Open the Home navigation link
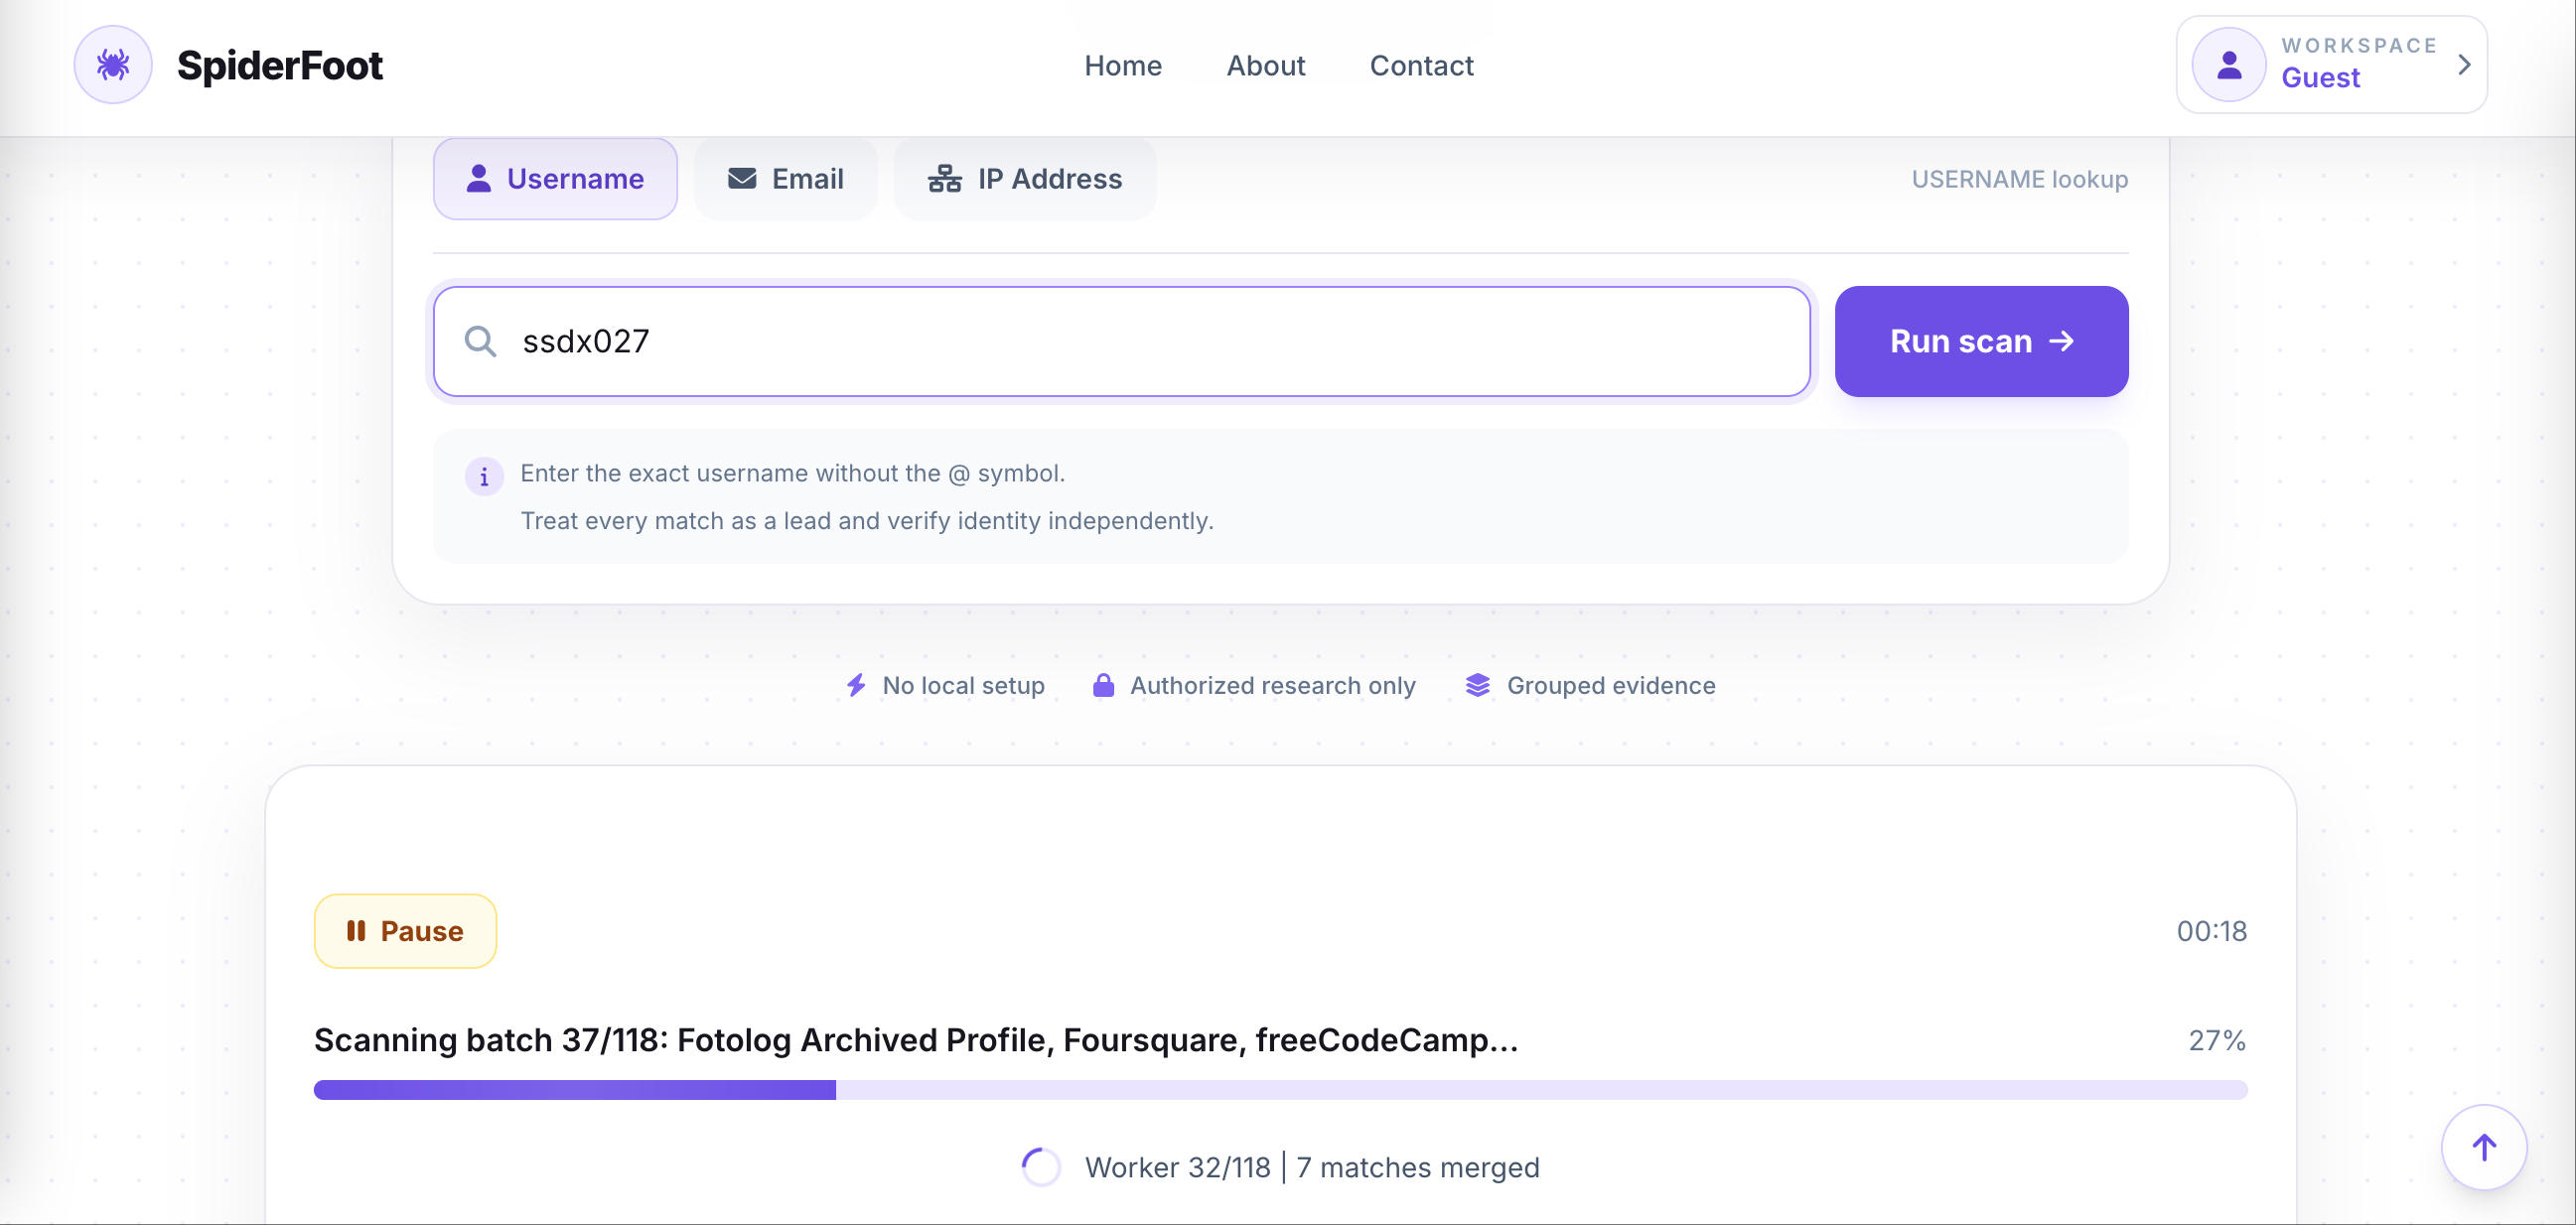The height and width of the screenshot is (1225, 2576). 1123,66
